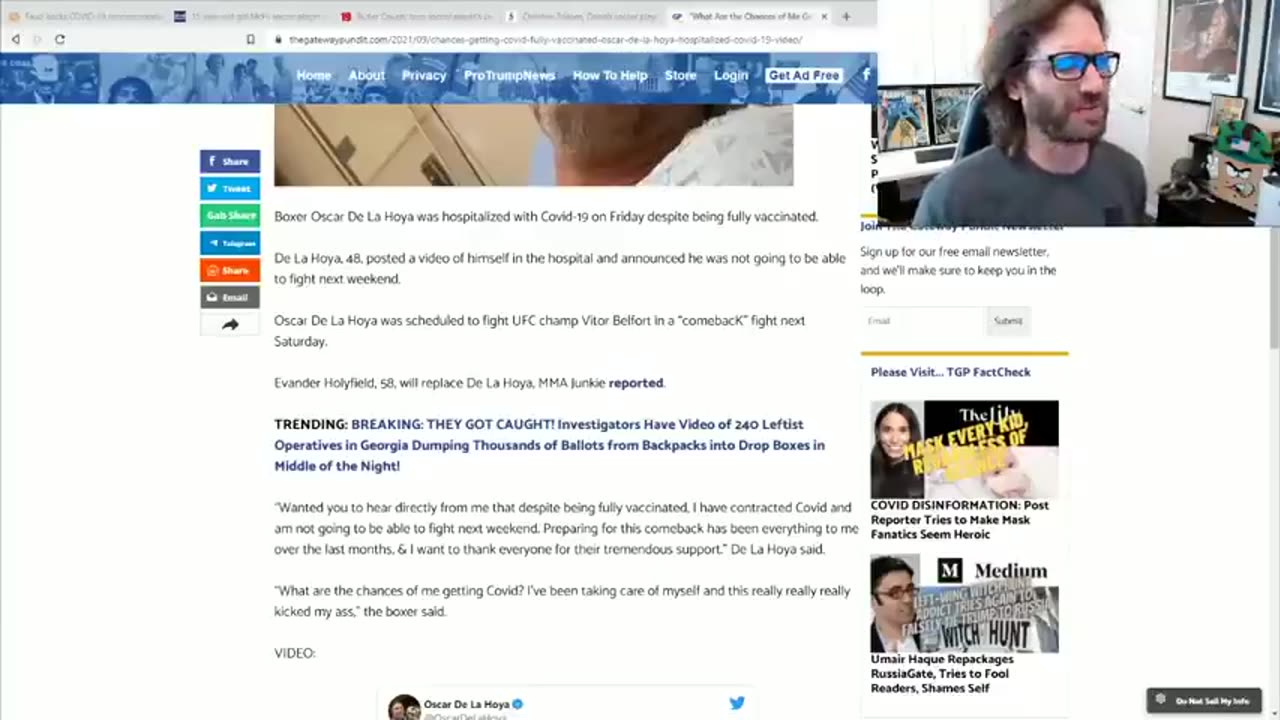The height and width of the screenshot is (720, 1280).
Task: Switch to the 'Butler County' browser tab
Action: [416, 16]
